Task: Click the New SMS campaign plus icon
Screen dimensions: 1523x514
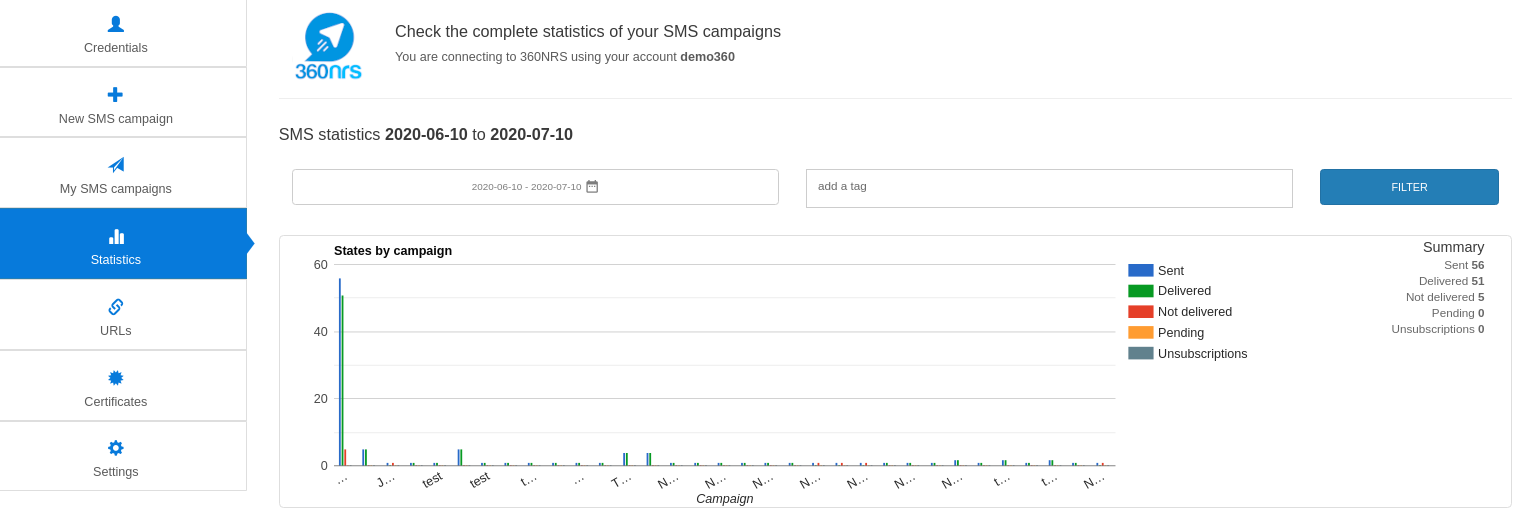Action: pyautogui.click(x=116, y=95)
